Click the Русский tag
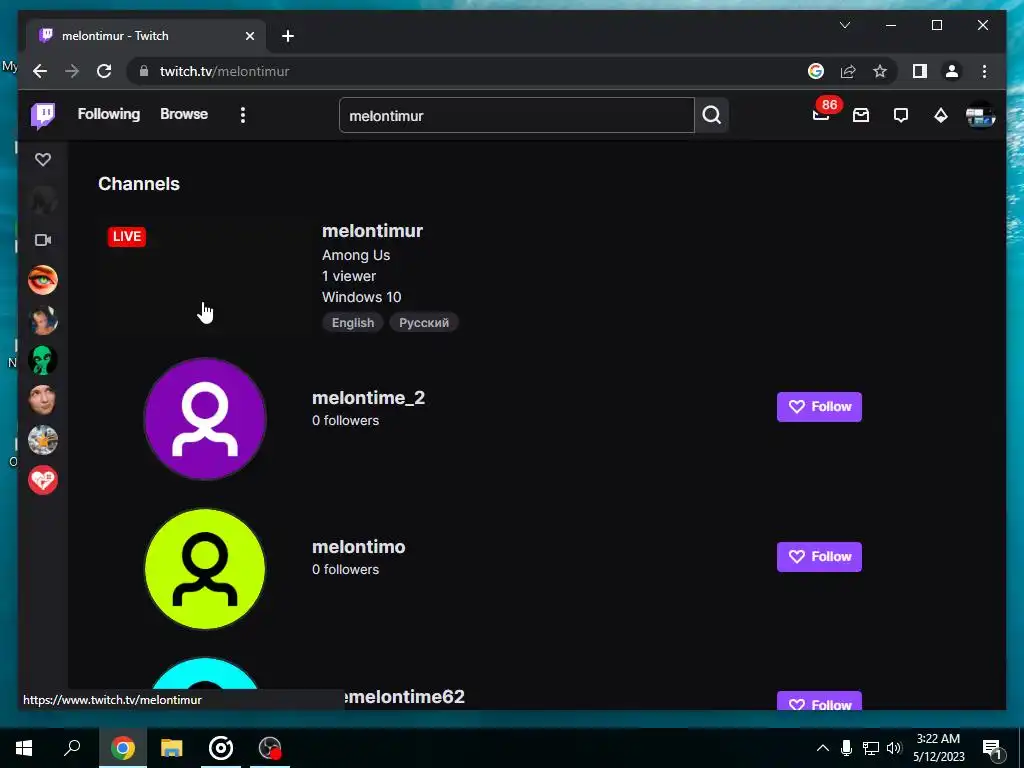This screenshot has width=1024, height=768. click(x=424, y=323)
